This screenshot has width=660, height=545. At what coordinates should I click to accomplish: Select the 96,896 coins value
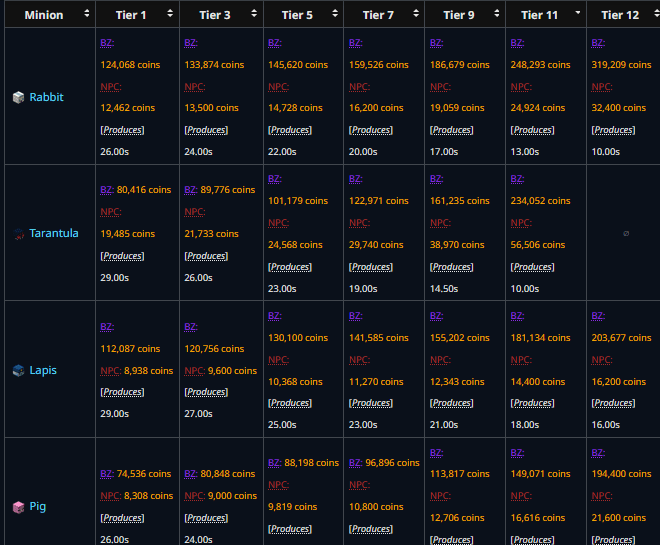click(x=392, y=463)
